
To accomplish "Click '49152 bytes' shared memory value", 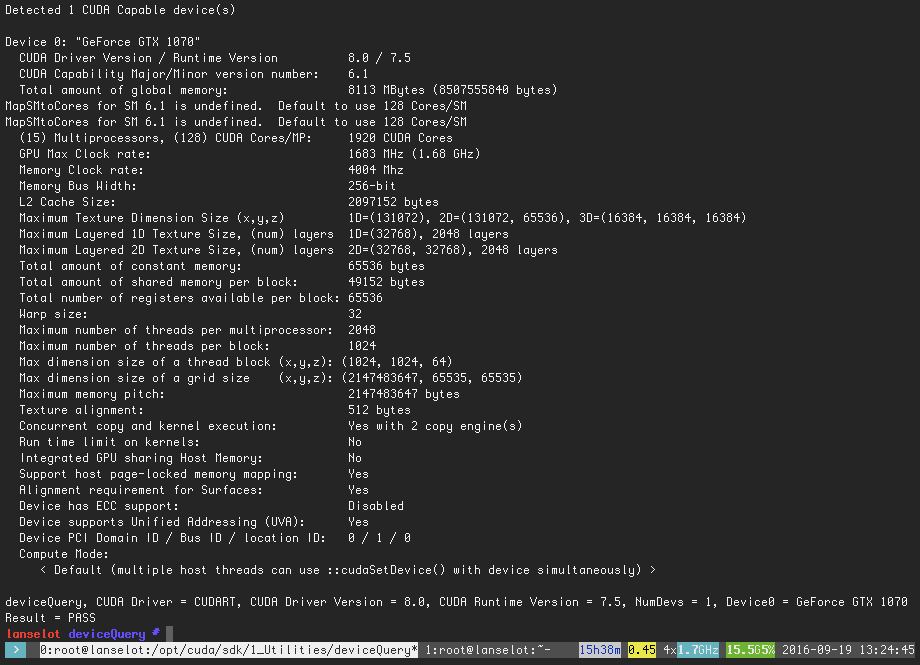I will tap(386, 282).
